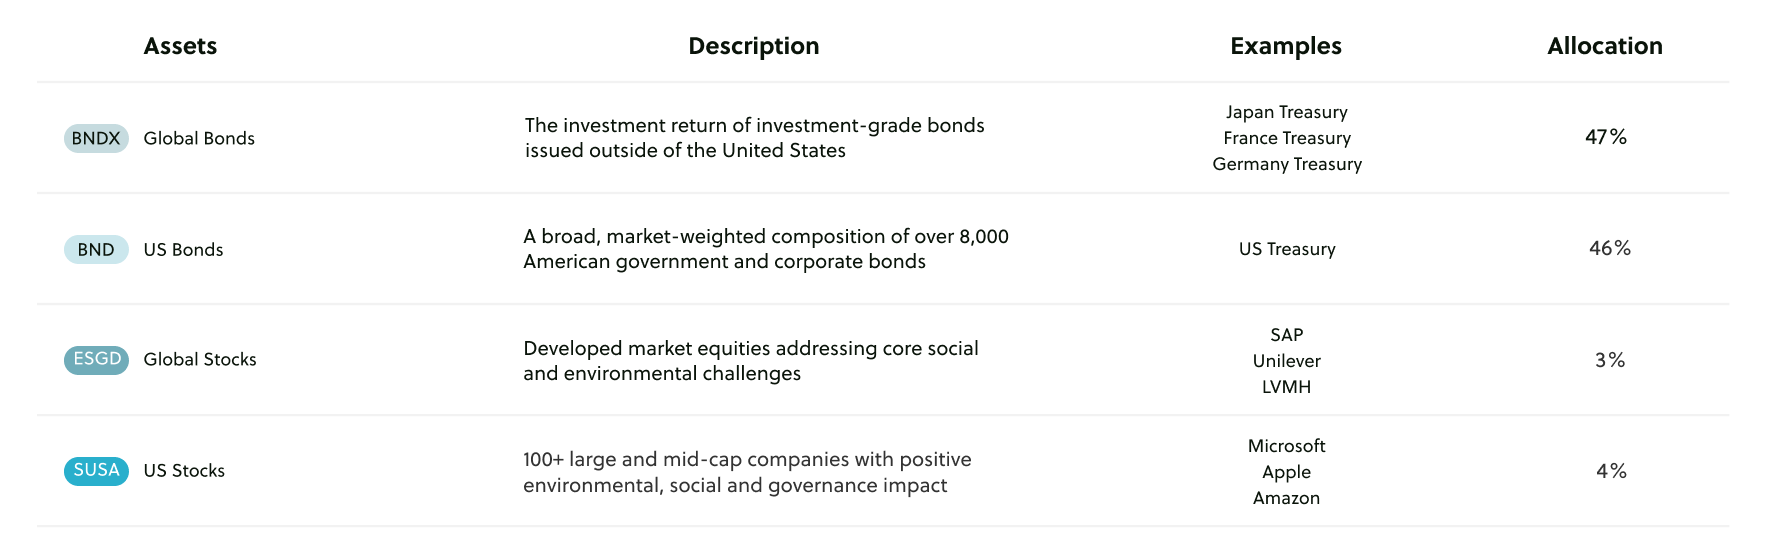Click the 47% allocation value
The height and width of the screenshot is (558, 1766).
click(1605, 137)
